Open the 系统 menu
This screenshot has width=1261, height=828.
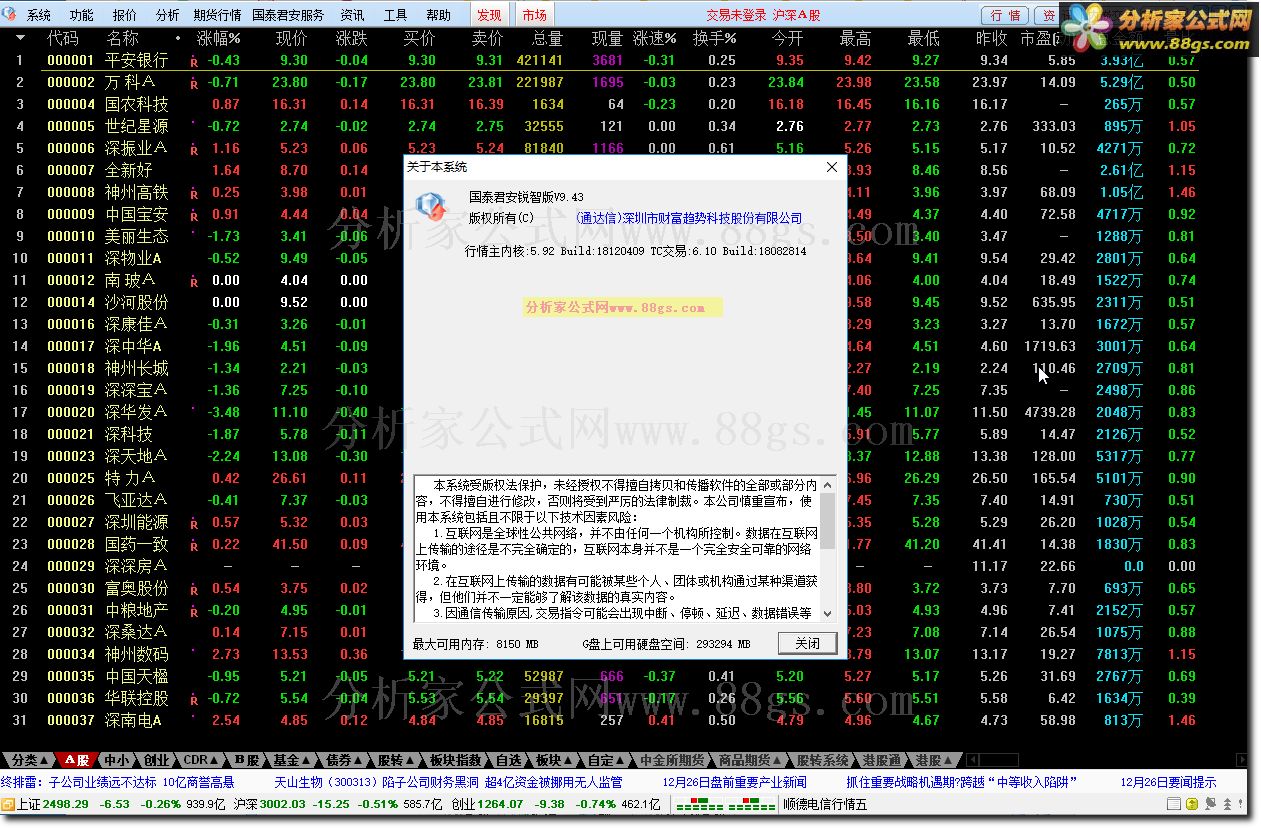(x=39, y=15)
